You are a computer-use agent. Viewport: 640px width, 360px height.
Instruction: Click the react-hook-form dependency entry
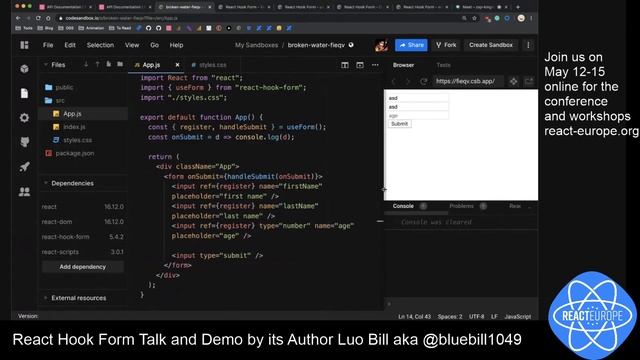82,237
